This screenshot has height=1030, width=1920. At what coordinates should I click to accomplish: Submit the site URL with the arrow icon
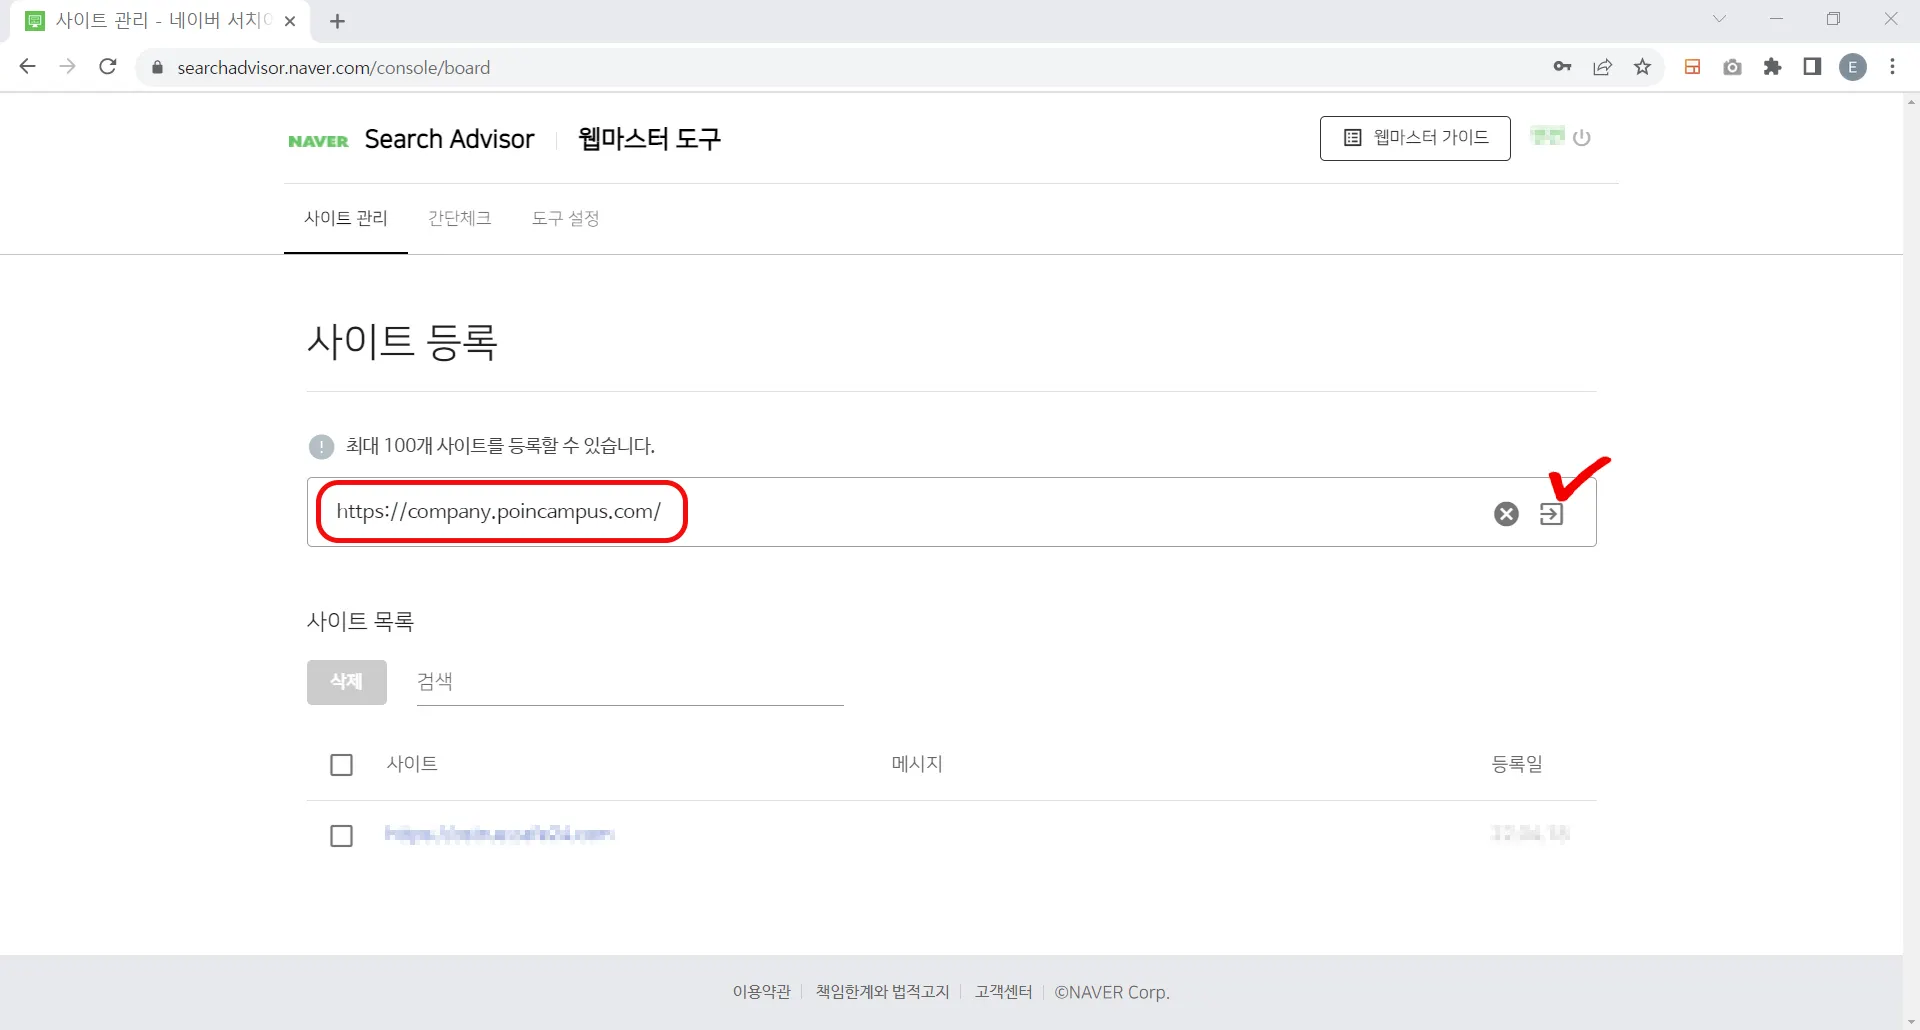point(1551,514)
